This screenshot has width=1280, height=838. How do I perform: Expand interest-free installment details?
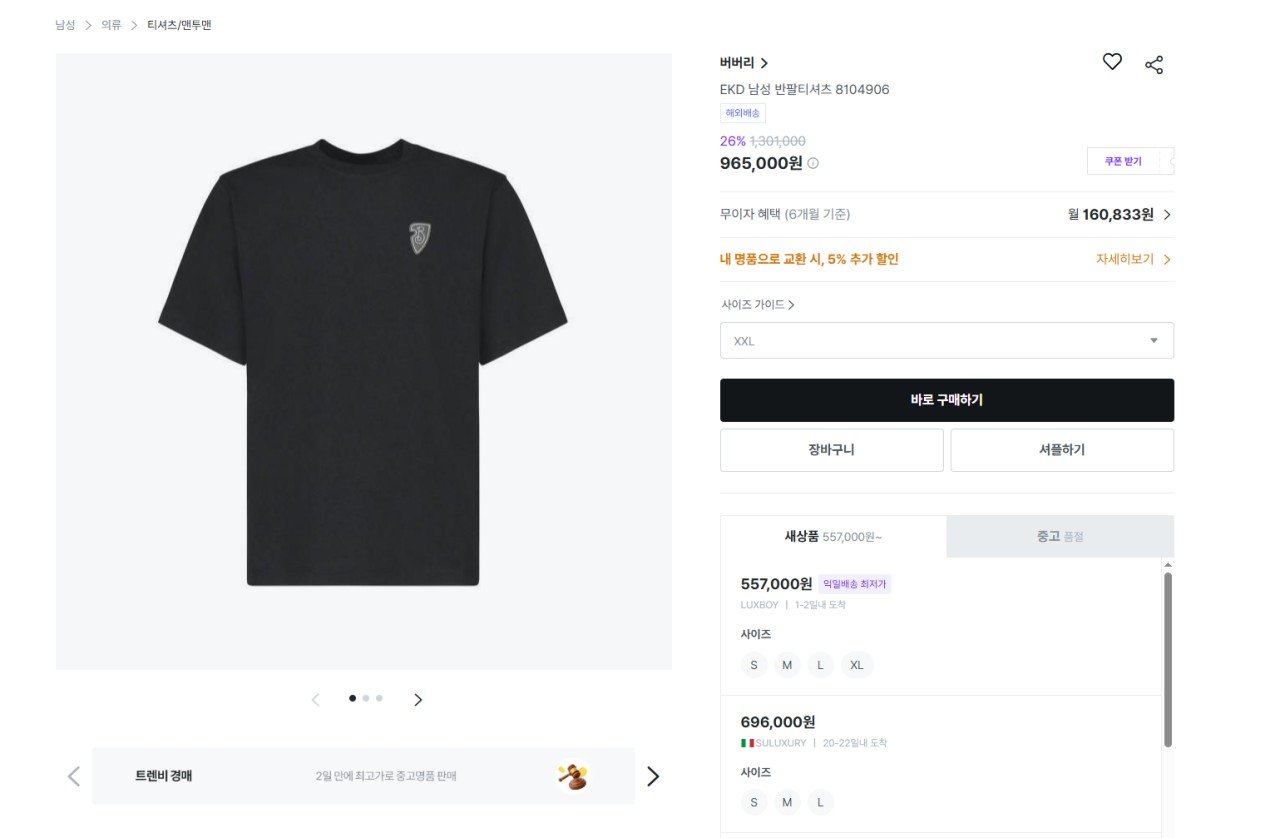coord(1167,215)
